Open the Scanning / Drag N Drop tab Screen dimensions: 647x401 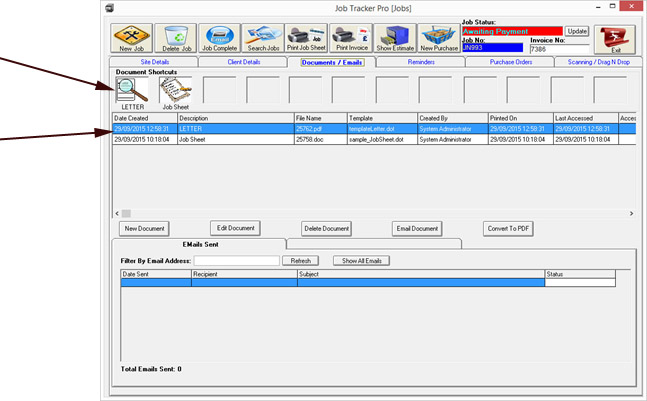pos(598,62)
